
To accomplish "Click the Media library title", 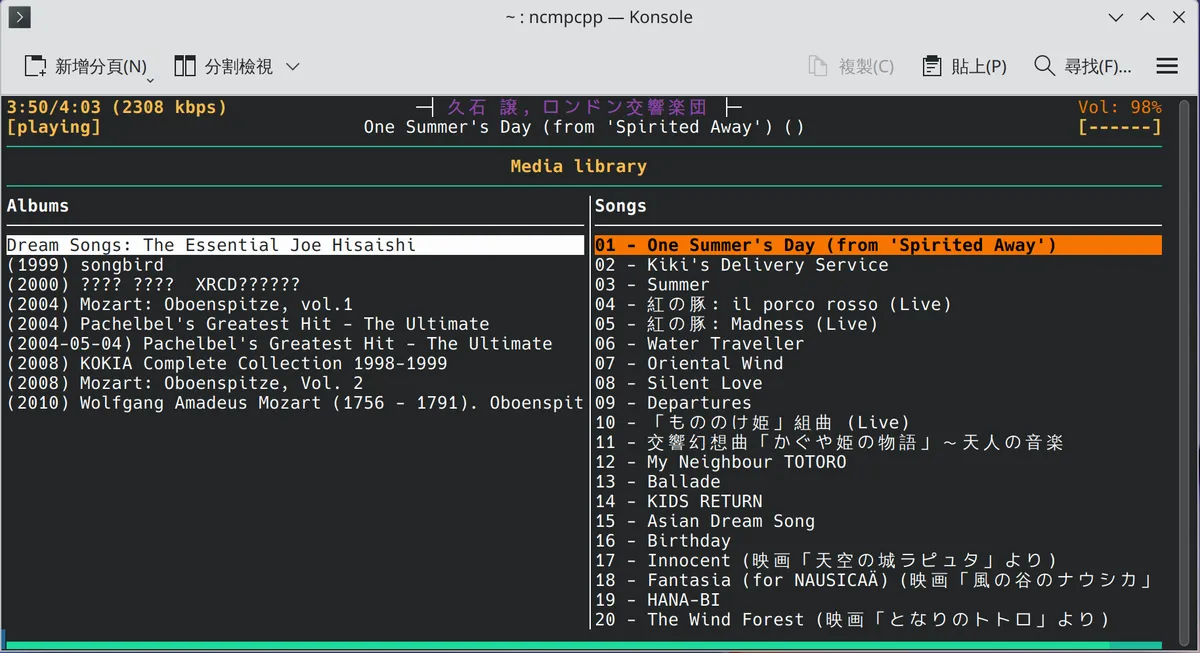I will pos(578,166).
